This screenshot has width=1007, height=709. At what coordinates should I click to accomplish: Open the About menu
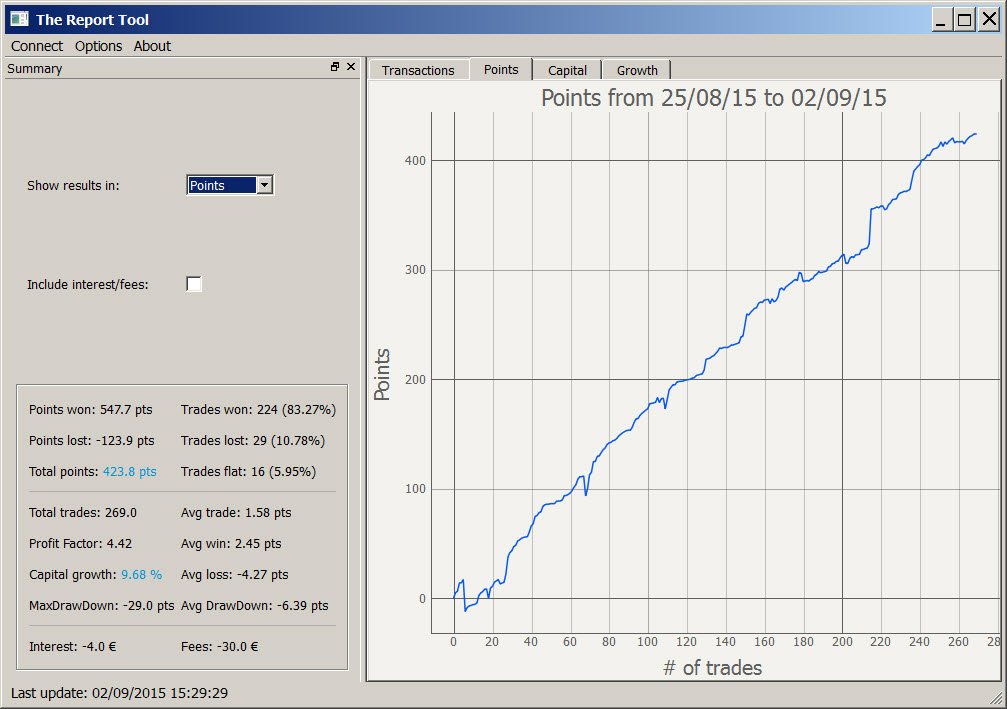coord(152,46)
